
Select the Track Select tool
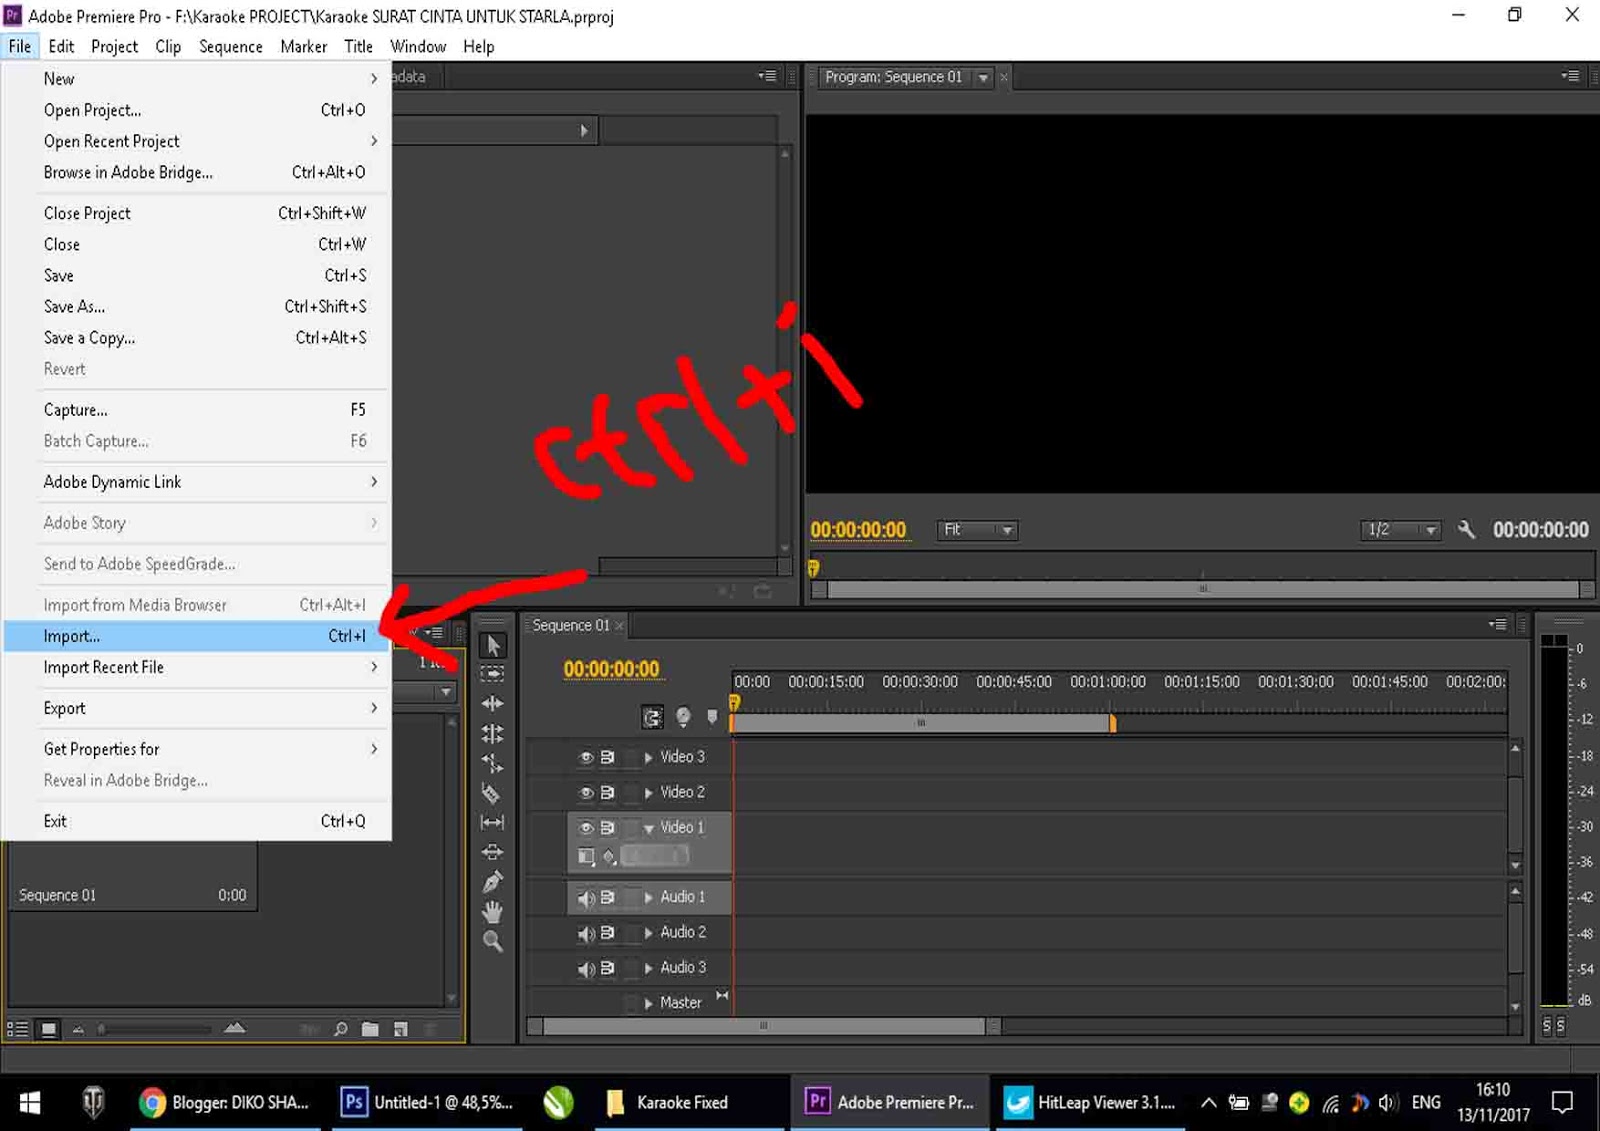(x=492, y=674)
